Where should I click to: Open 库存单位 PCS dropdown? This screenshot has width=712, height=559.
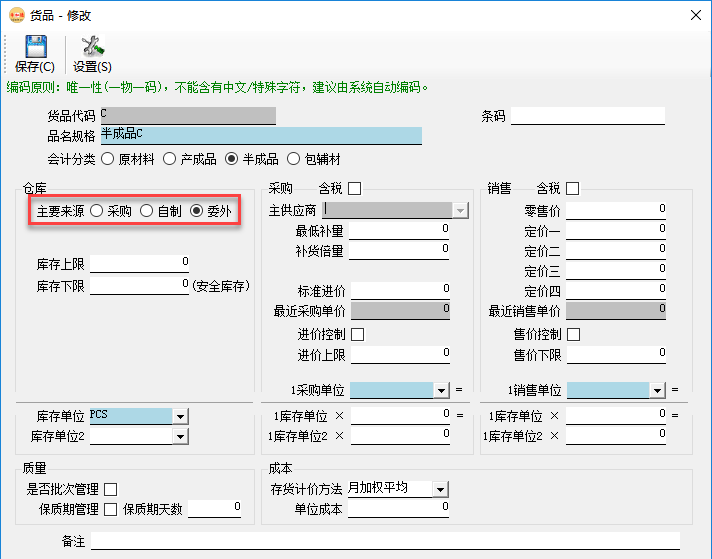[x=181, y=416]
